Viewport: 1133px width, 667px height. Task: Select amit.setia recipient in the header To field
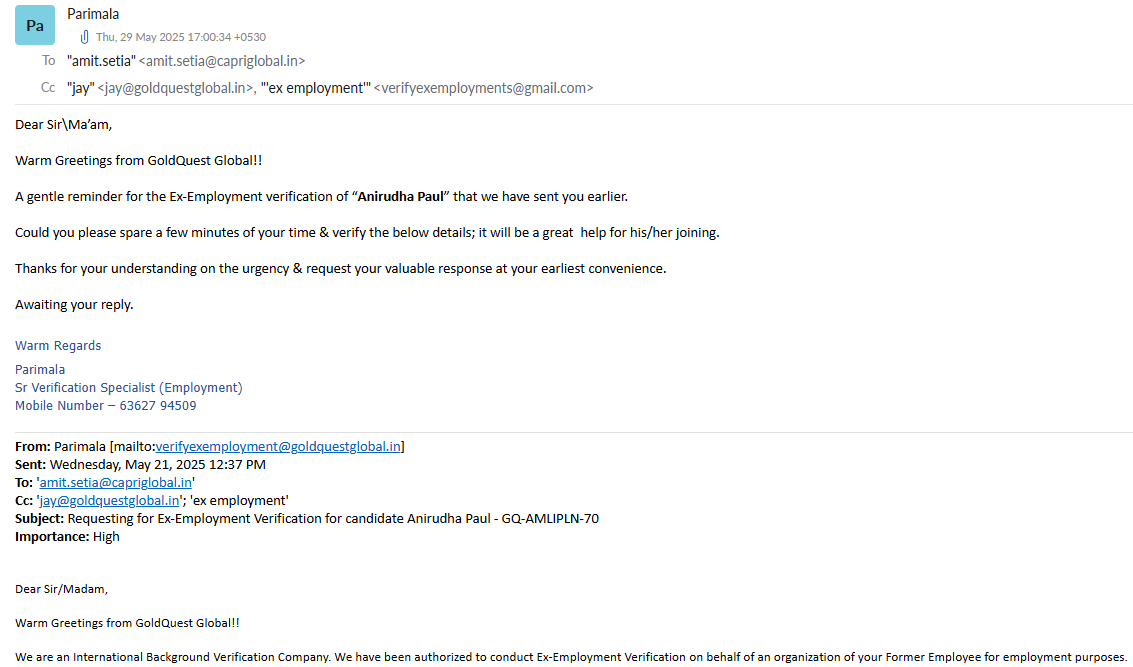[186, 61]
